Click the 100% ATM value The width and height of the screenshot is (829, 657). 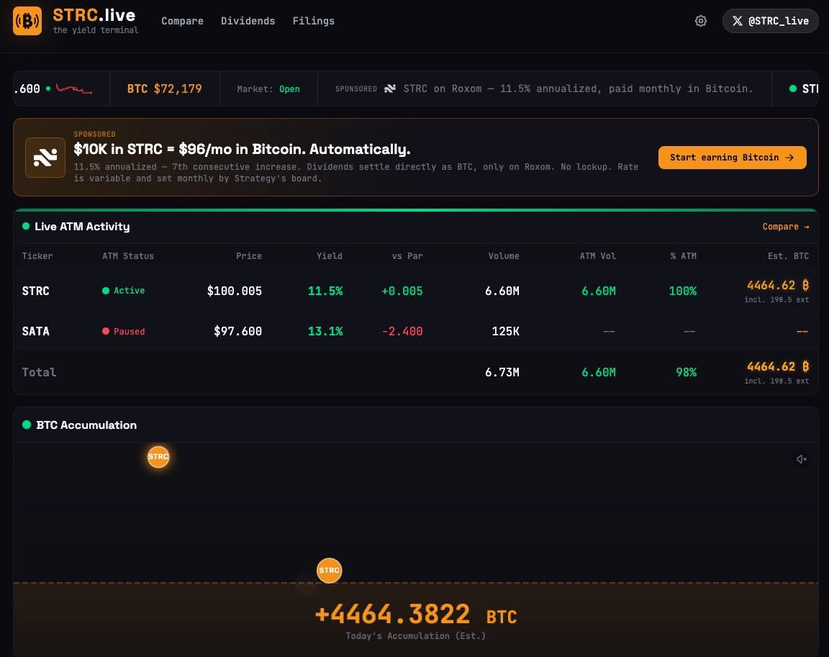point(683,291)
